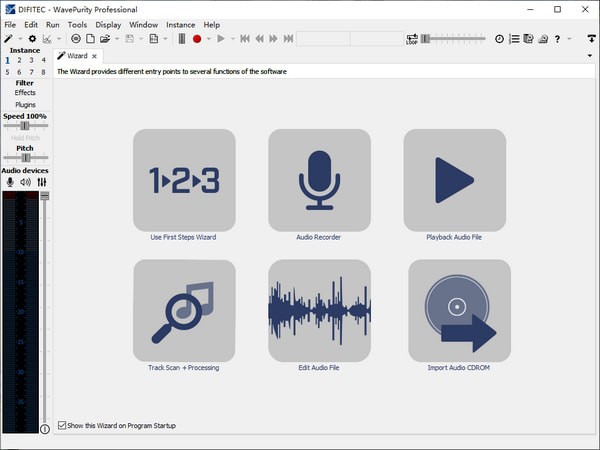Image resolution: width=600 pixels, height=450 pixels.
Task: Expand the dropdown arrow beside the record button
Action: tap(209, 39)
